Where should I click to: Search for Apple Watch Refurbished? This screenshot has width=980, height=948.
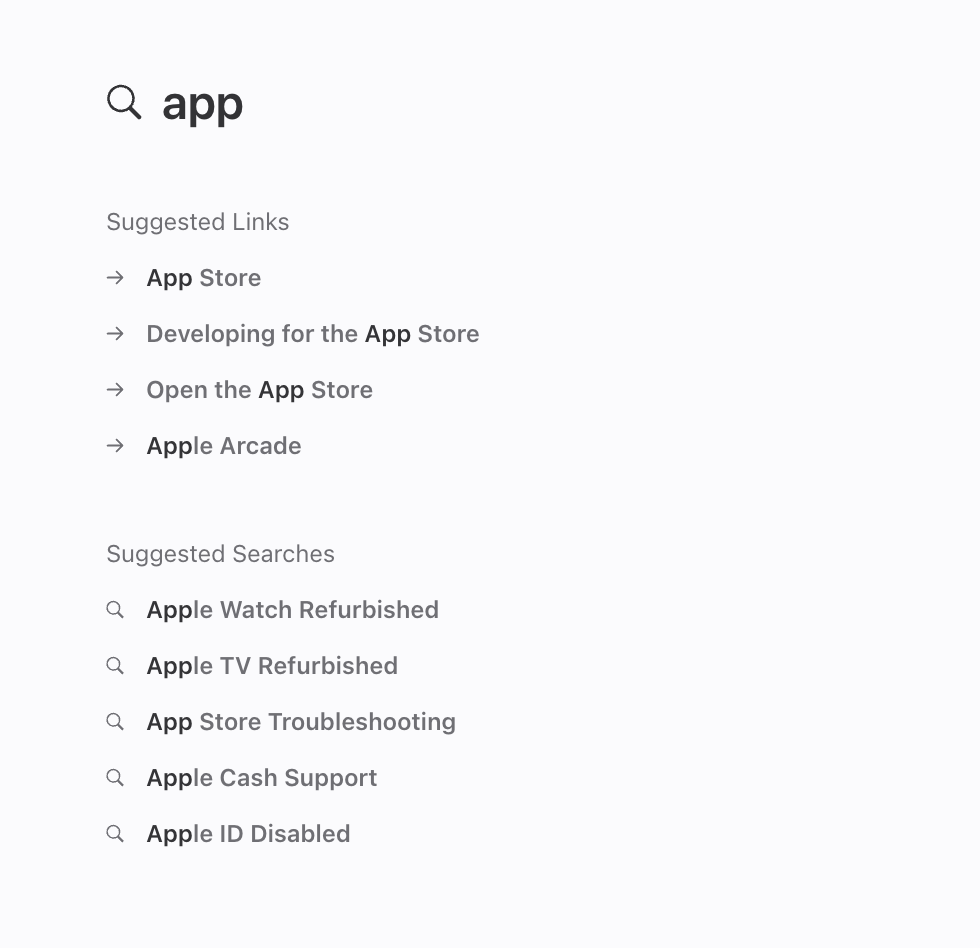click(x=293, y=610)
